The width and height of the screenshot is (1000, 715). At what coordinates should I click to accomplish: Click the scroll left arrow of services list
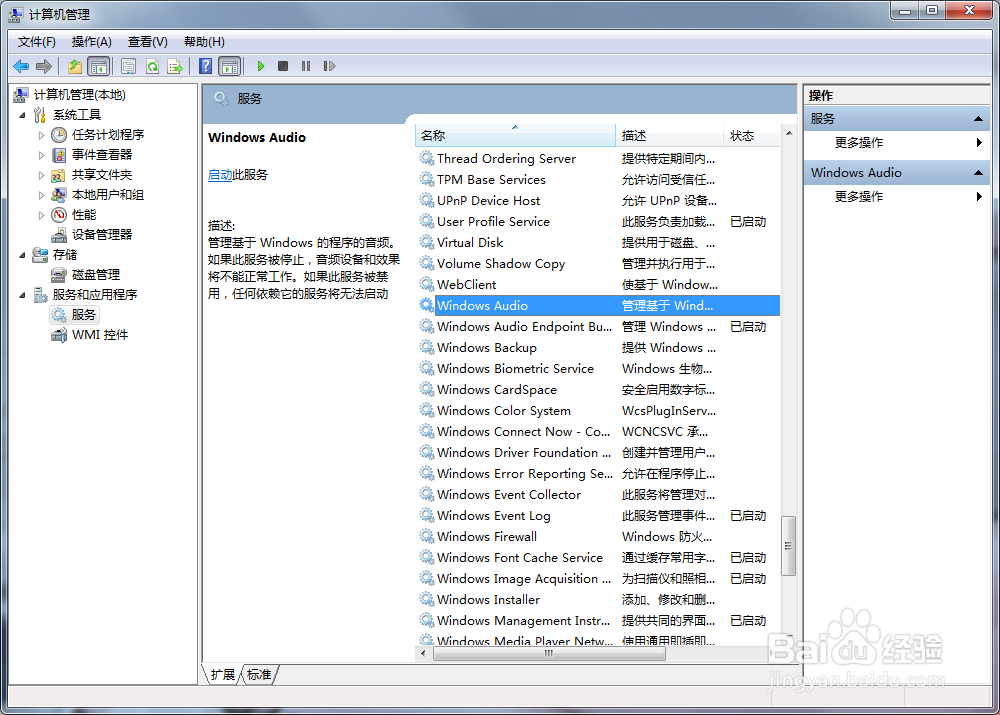(x=423, y=654)
